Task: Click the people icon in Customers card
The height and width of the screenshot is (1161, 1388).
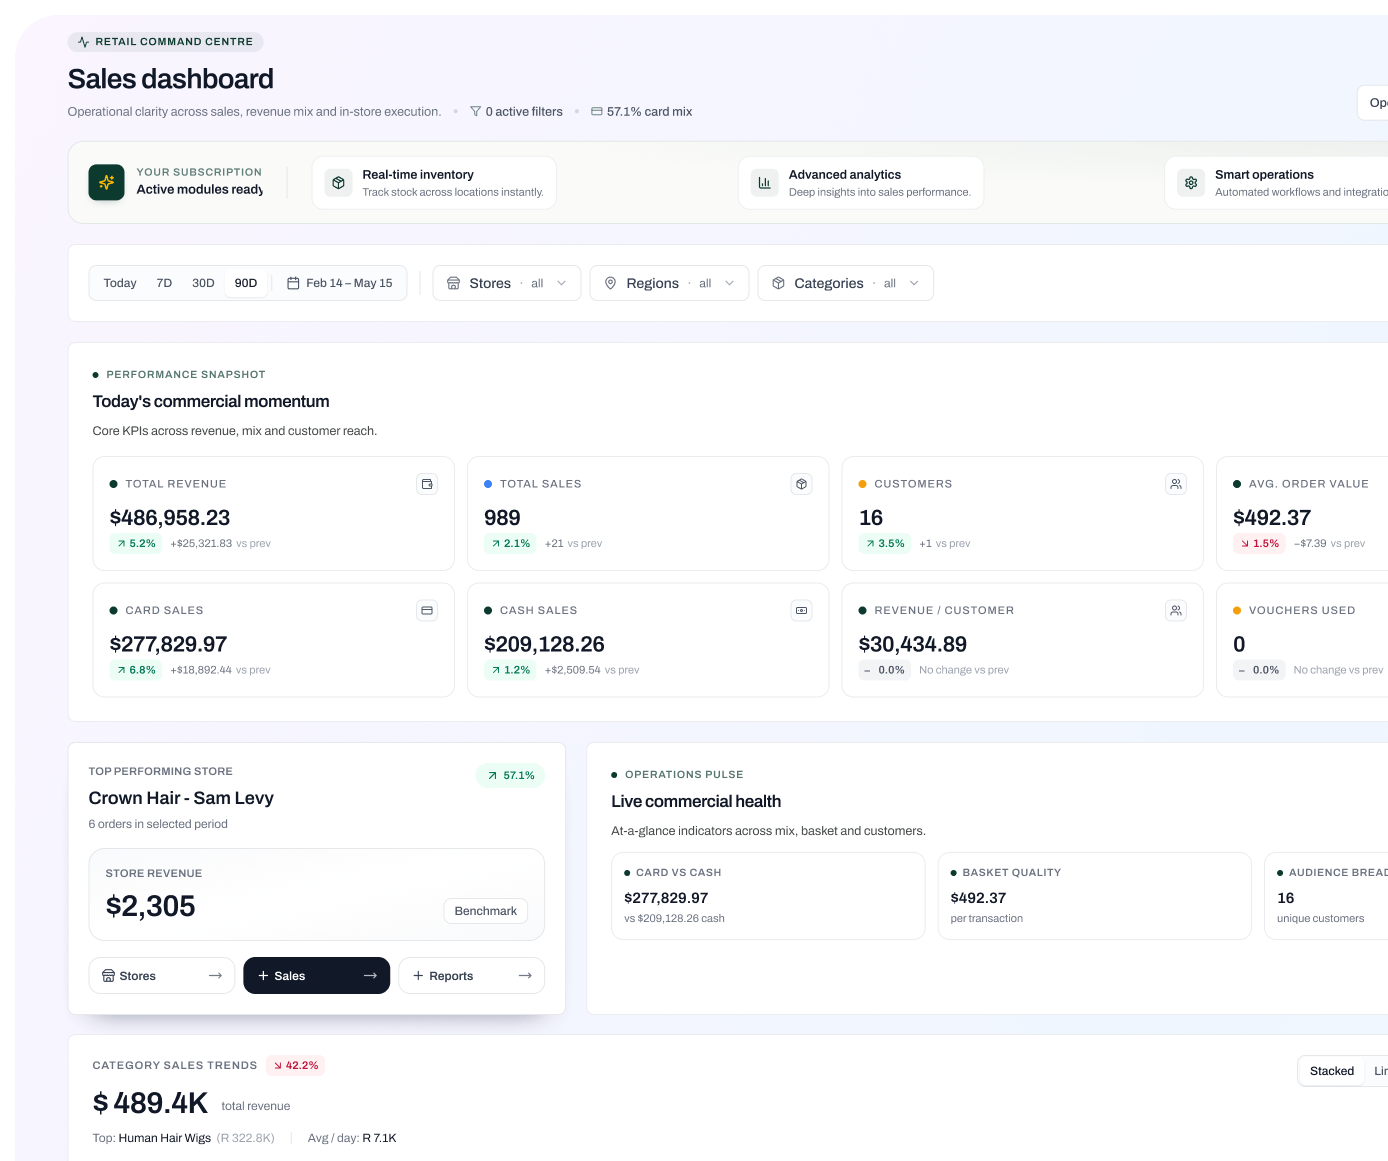Action: [1176, 484]
